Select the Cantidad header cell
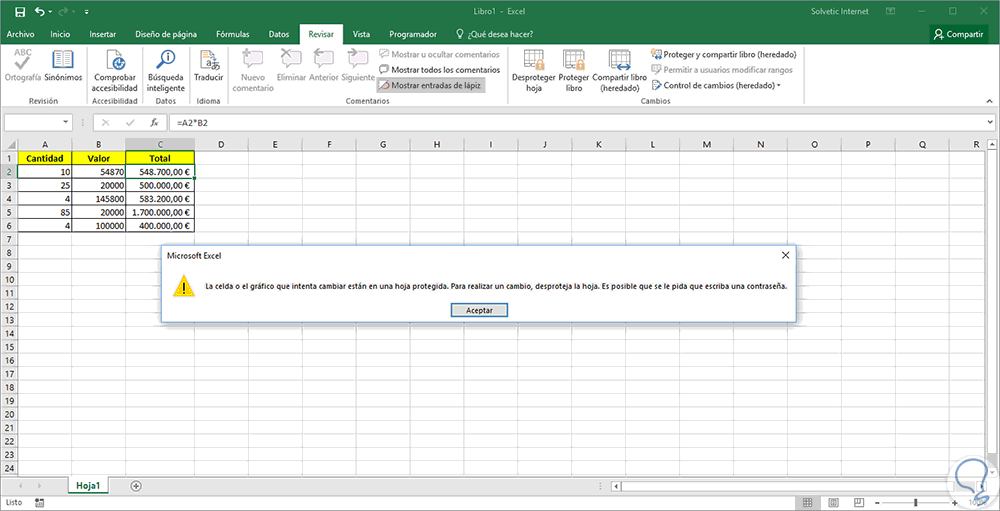This screenshot has height=511, width=1000. pos(45,158)
